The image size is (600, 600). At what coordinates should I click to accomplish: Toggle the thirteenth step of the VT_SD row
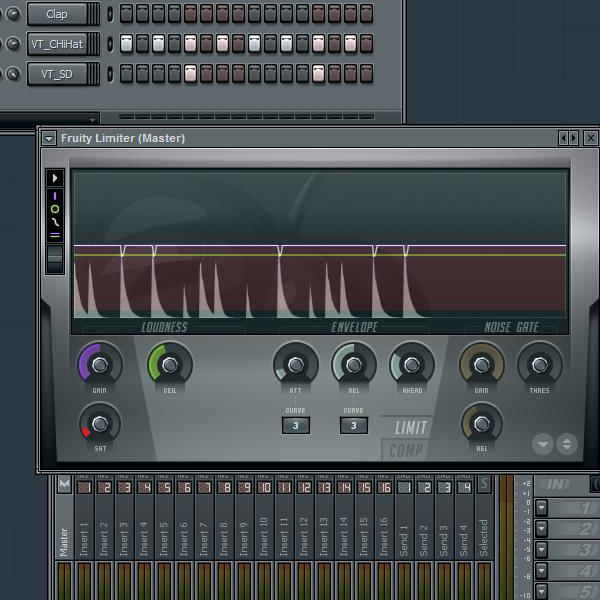coord(318,73)
